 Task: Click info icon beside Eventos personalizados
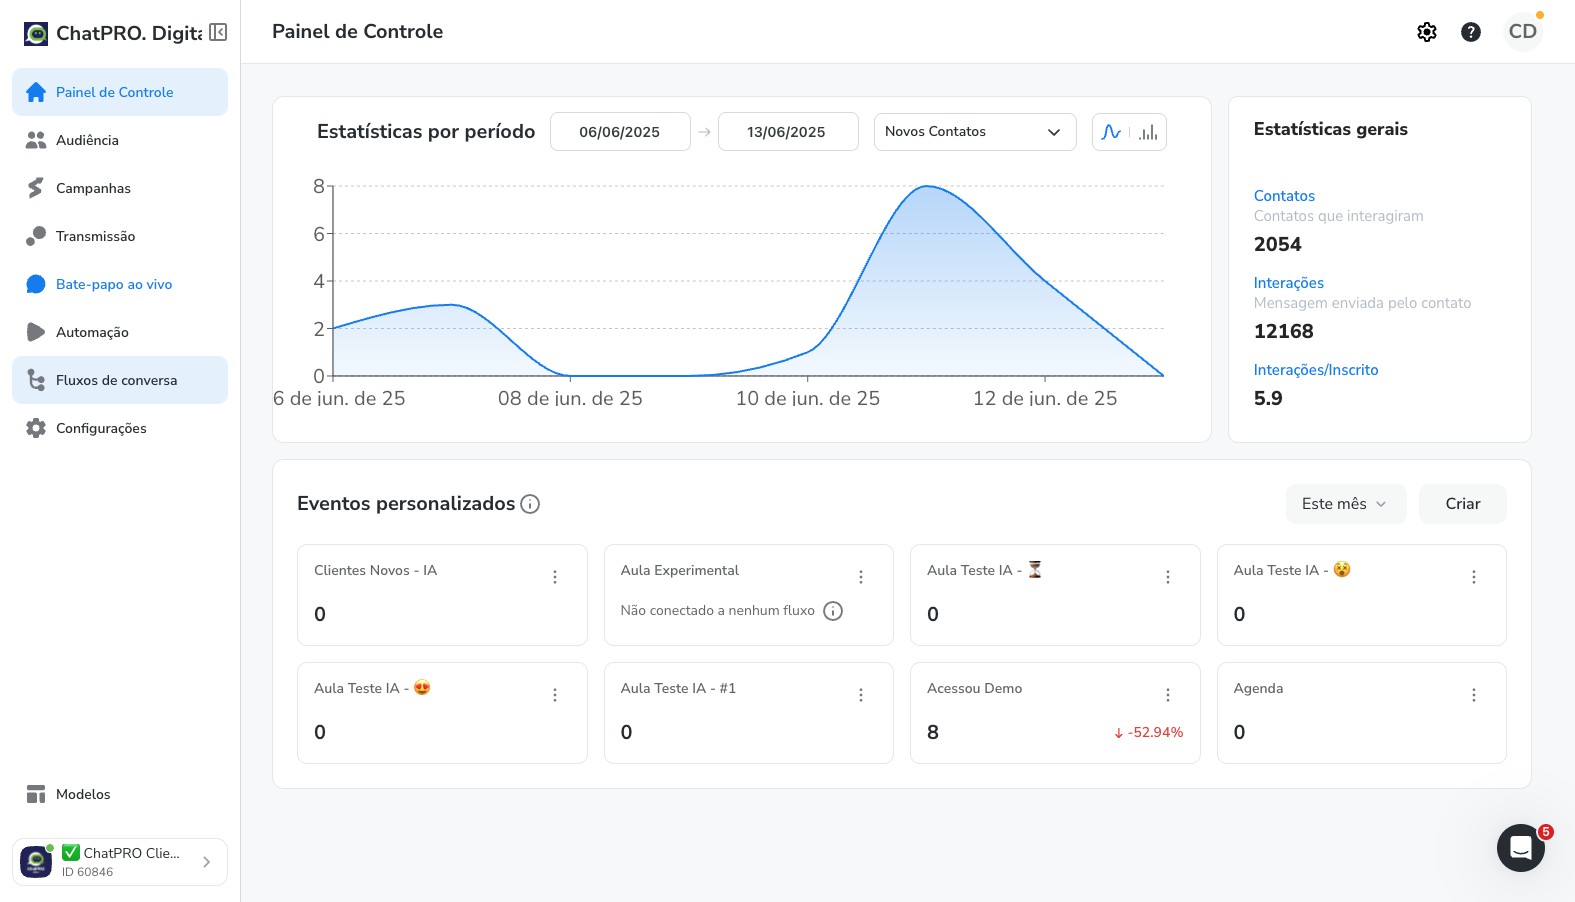[x=530, y=504]
